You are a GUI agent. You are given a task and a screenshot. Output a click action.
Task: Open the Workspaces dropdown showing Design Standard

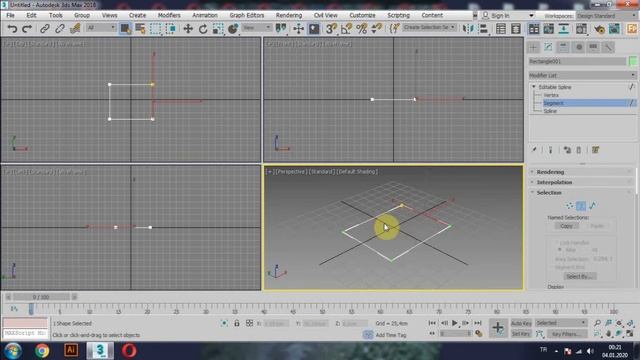[x=607, y=16]
